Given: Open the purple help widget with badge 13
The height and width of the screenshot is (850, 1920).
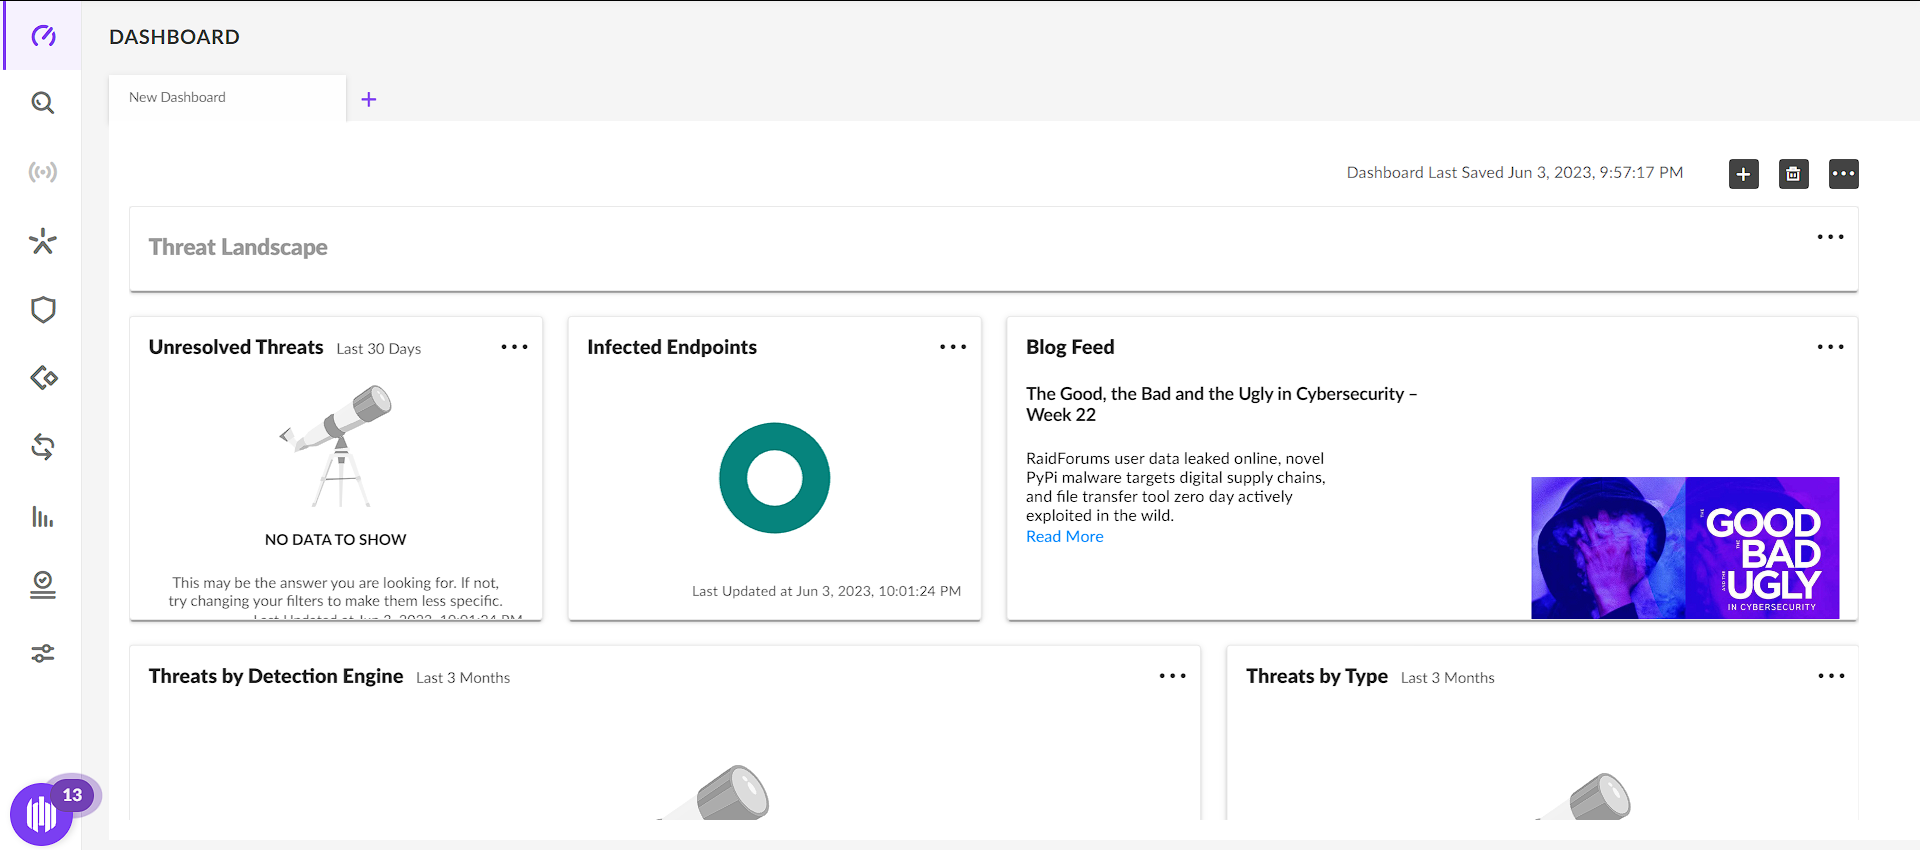Looking at the screenshot, I should [41, 813].
